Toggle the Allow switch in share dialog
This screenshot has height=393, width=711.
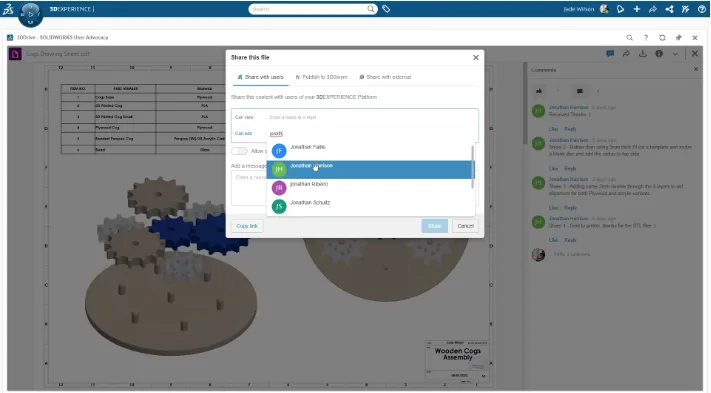(x=239, y=151)
